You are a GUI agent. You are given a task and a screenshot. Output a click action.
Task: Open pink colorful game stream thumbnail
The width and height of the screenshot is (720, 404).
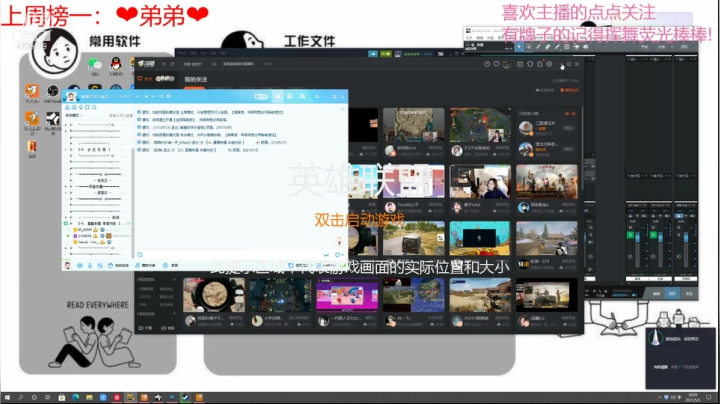point(347,295)
